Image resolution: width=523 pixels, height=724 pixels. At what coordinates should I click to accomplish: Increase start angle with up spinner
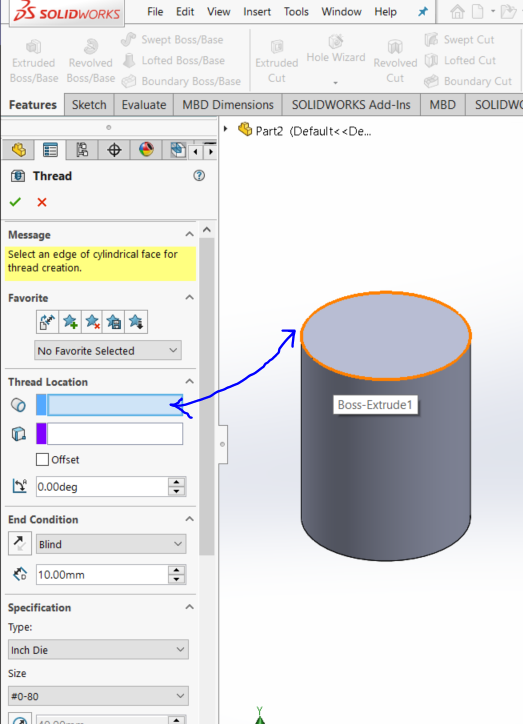click(x=177, y=482)
